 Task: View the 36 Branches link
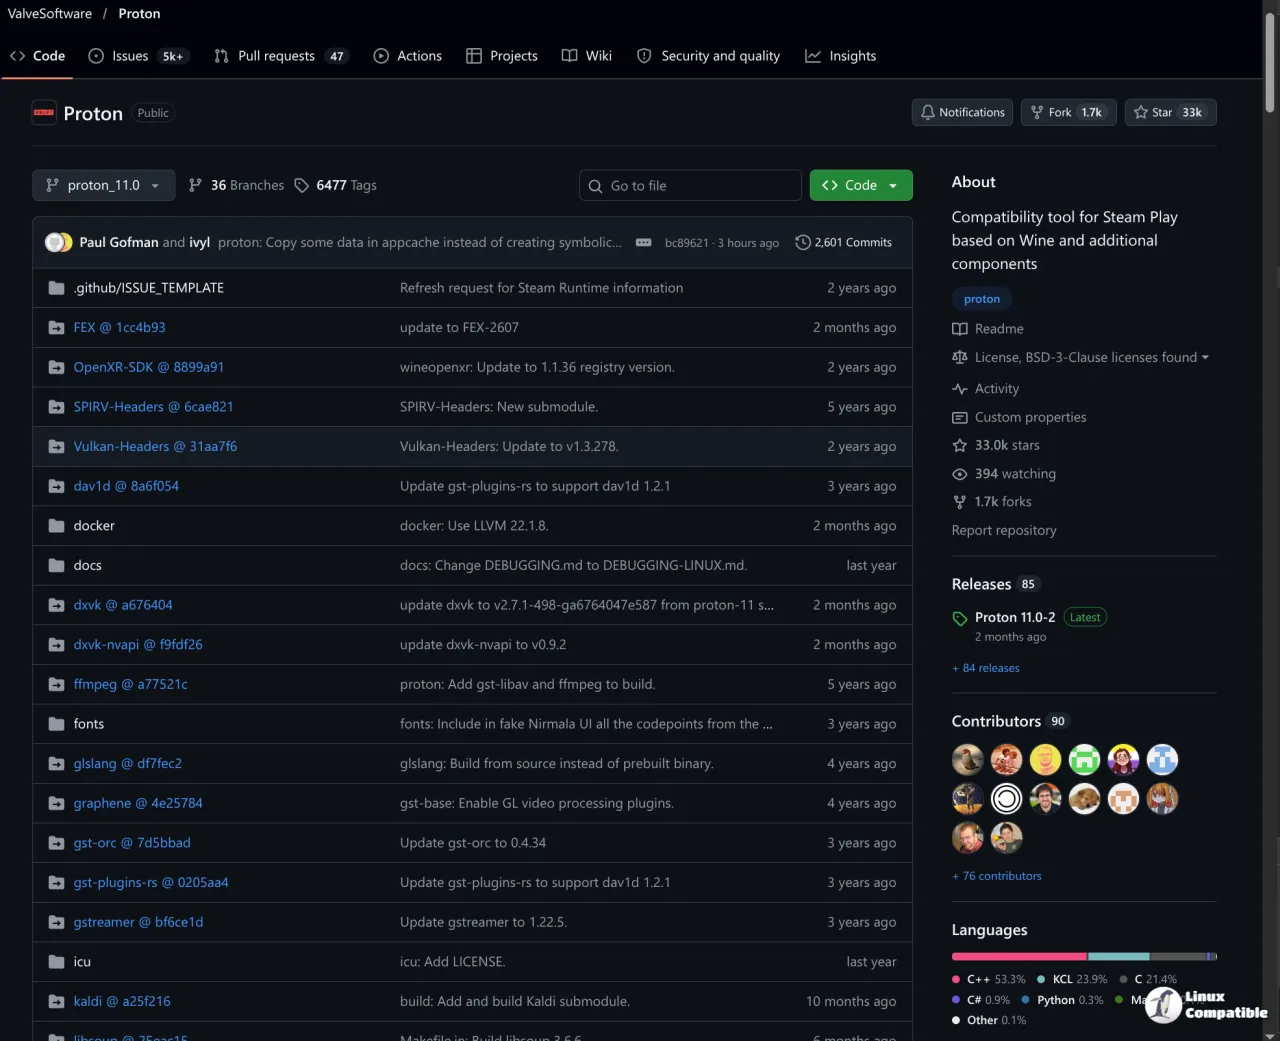236,185
